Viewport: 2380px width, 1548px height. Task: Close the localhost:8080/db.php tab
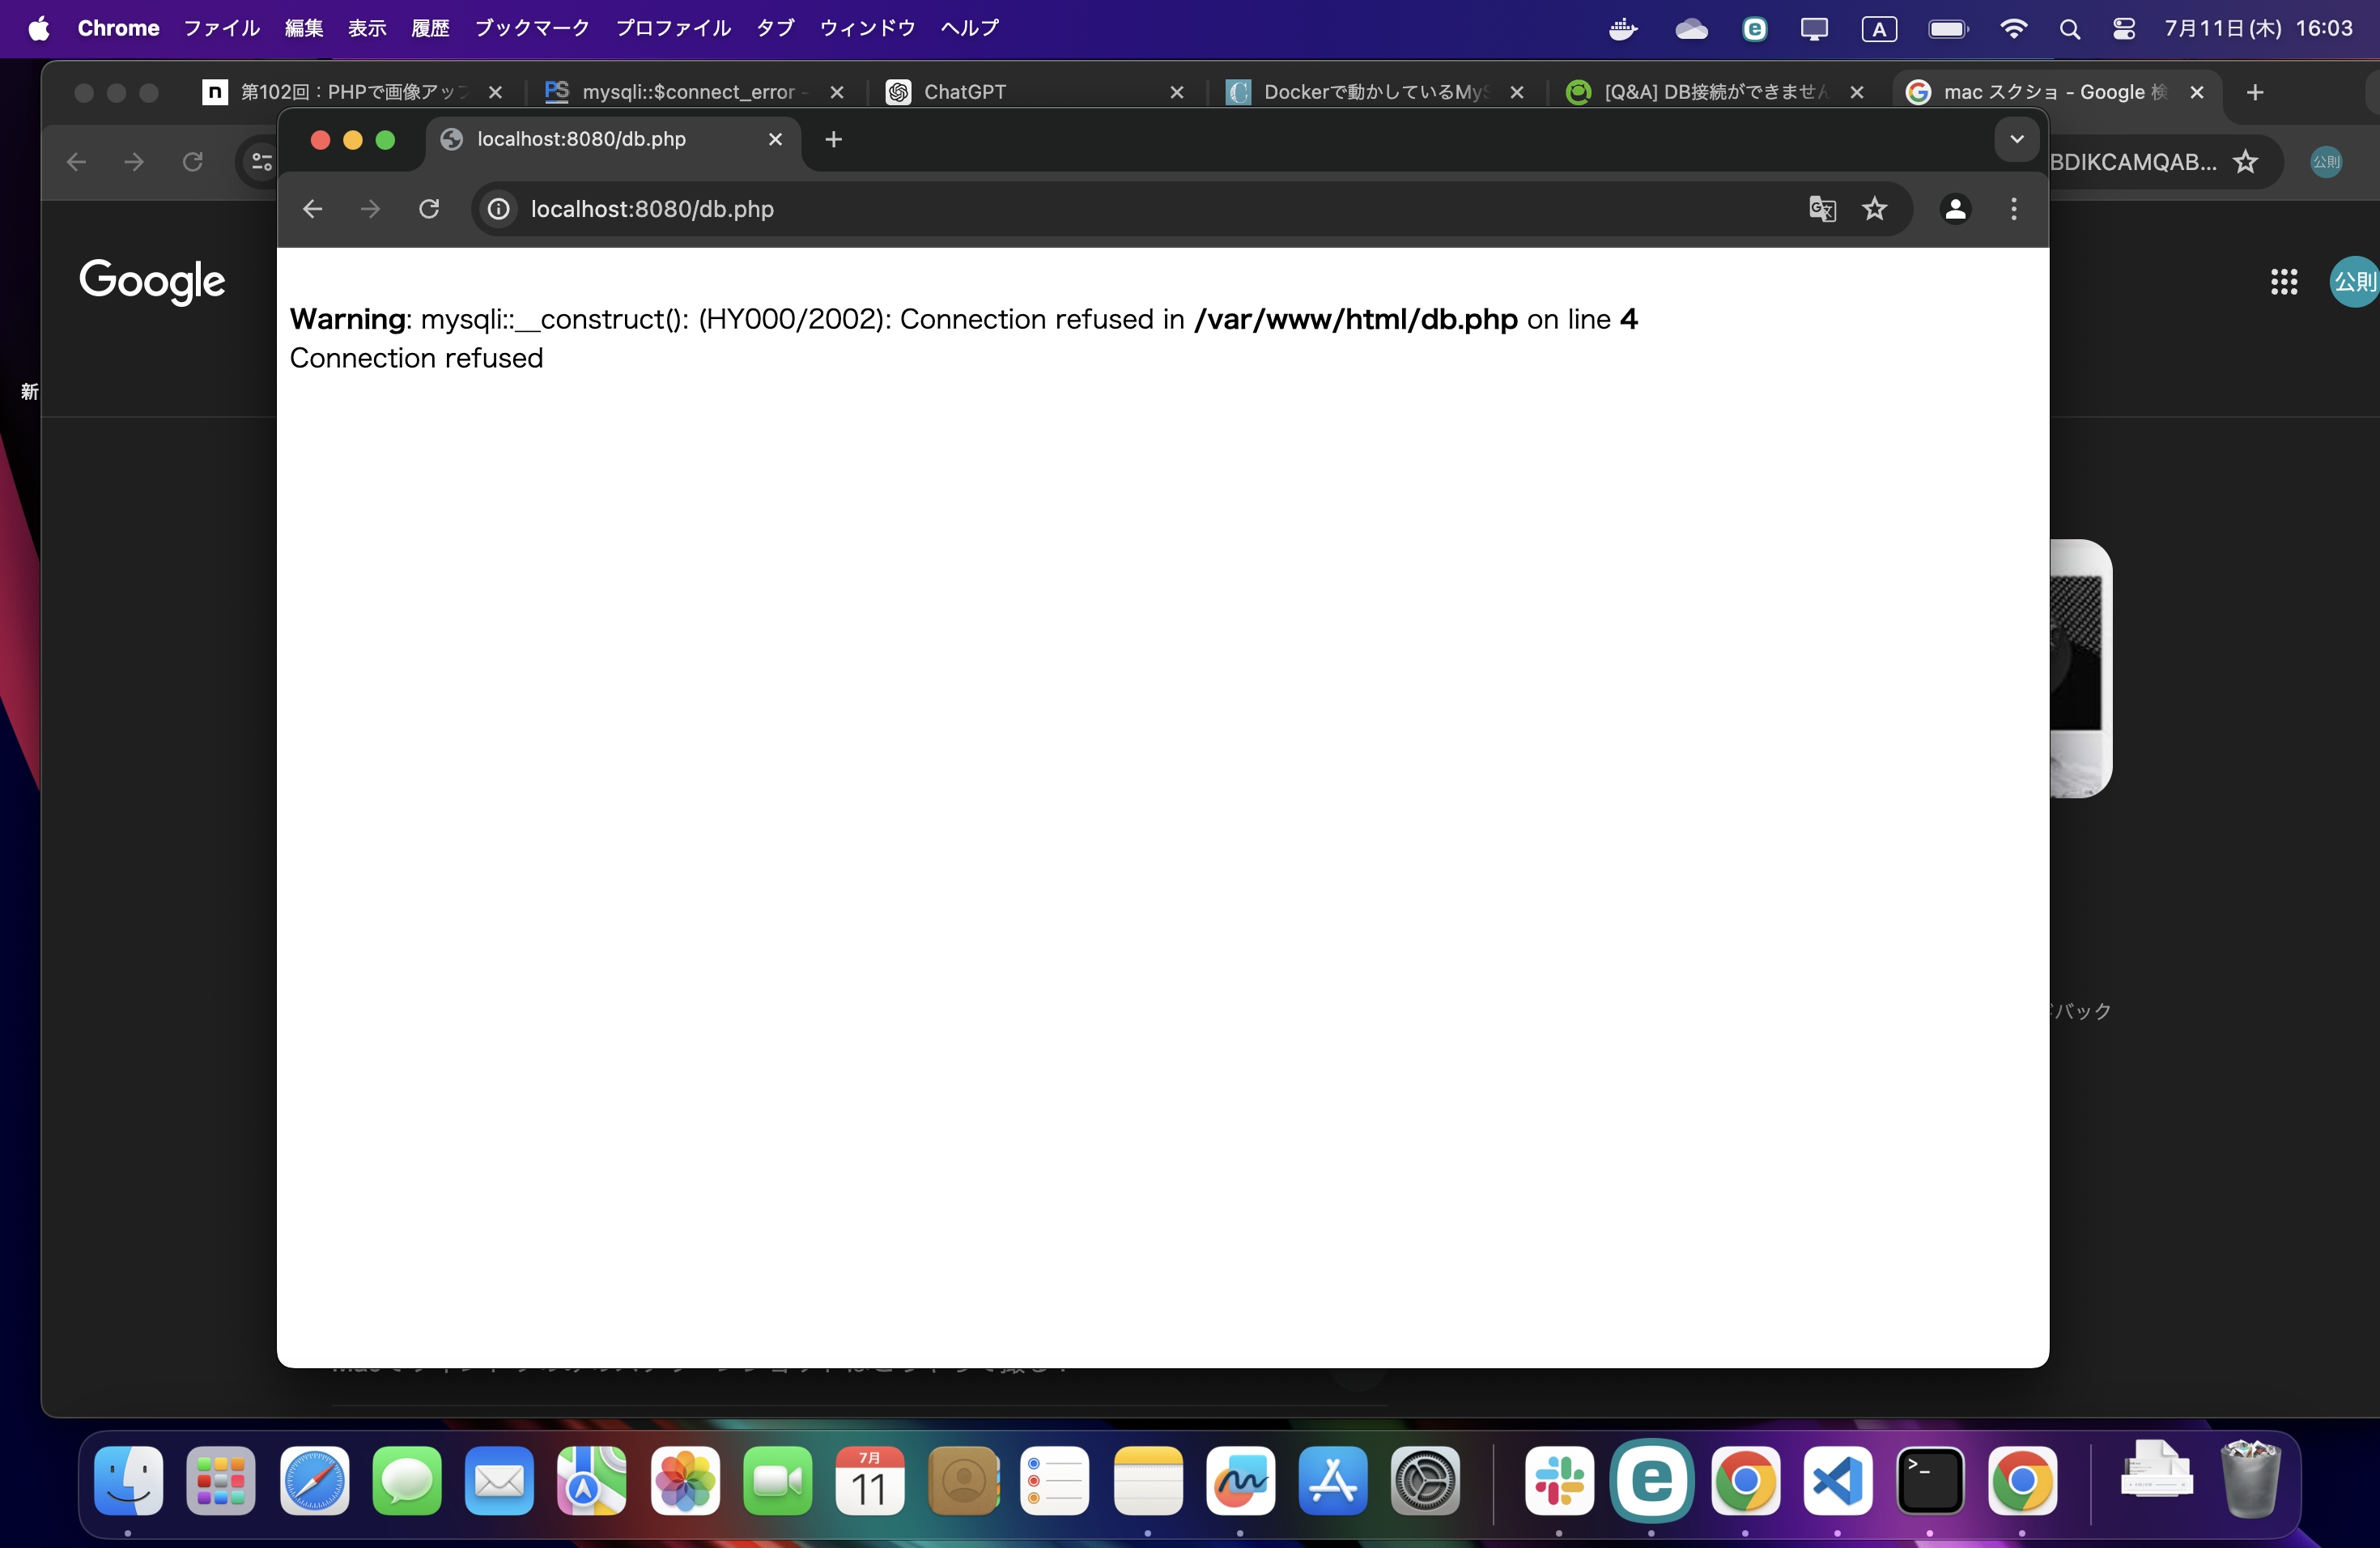point(775,139)
